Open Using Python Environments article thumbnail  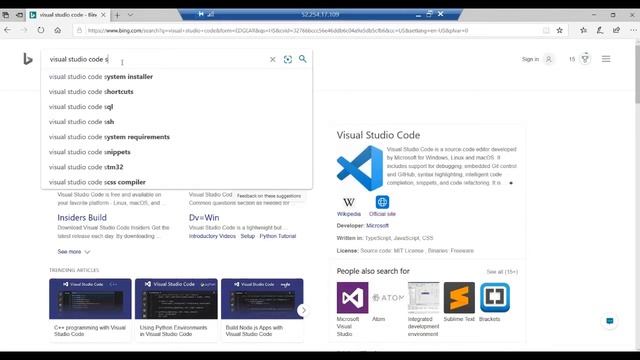pyautogui.click(x=176, y=299)
